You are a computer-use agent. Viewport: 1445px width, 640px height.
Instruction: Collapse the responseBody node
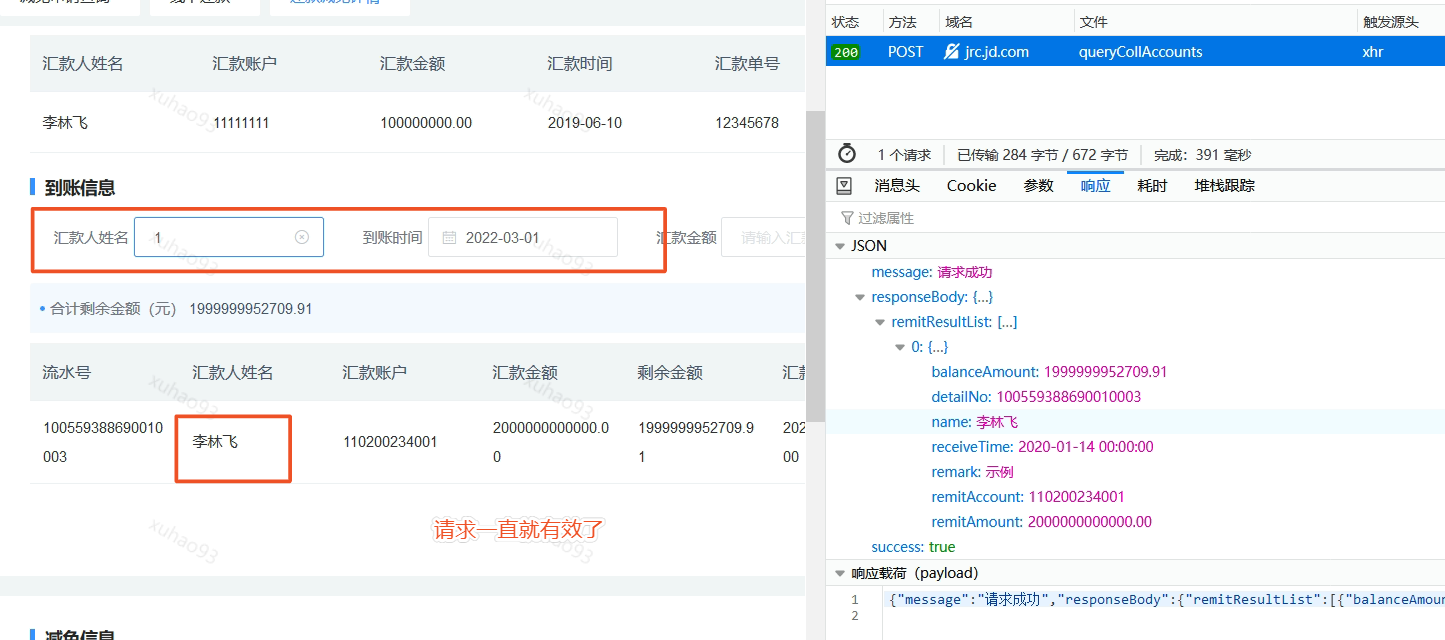tap(859, 296)
